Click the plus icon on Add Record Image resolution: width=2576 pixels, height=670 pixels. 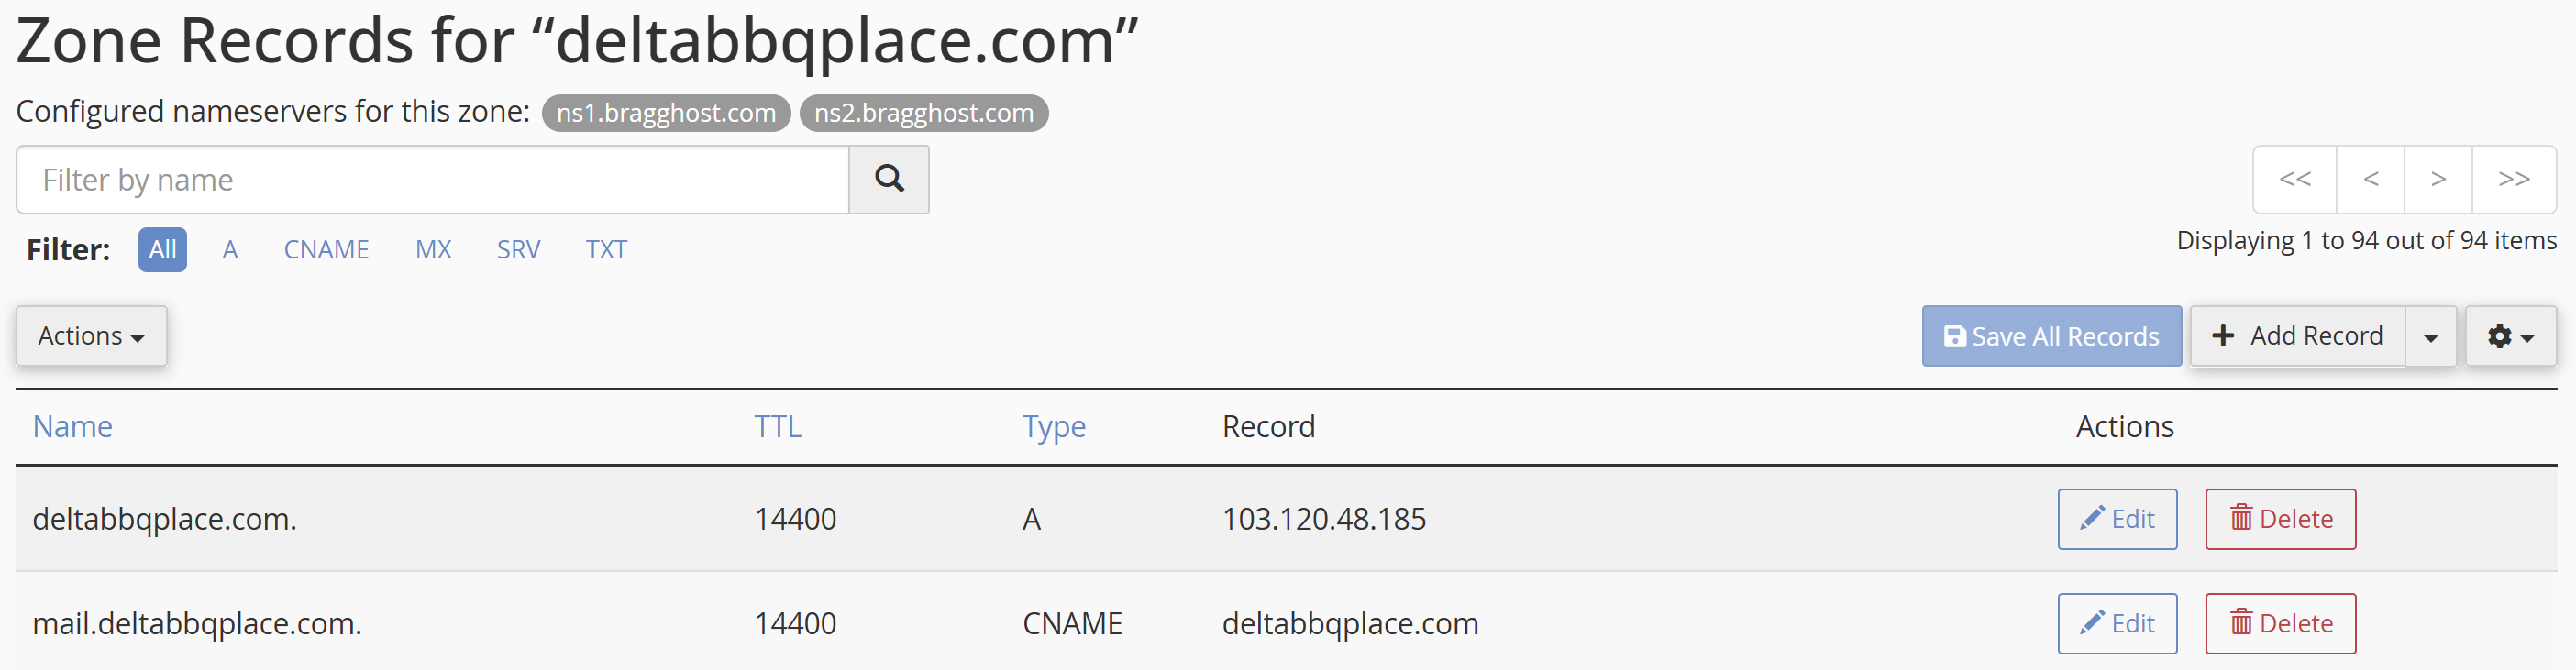point(2225,335)
